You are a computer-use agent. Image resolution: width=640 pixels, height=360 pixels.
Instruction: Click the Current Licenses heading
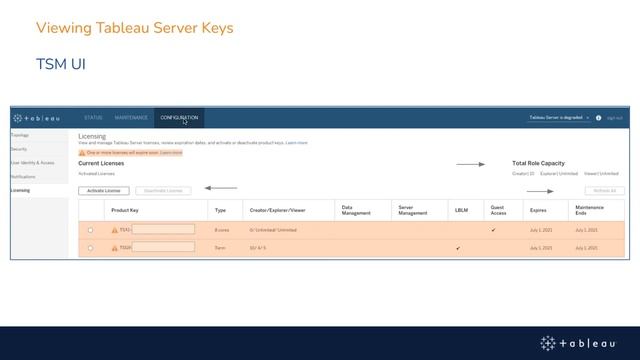(x=101, y=163)
